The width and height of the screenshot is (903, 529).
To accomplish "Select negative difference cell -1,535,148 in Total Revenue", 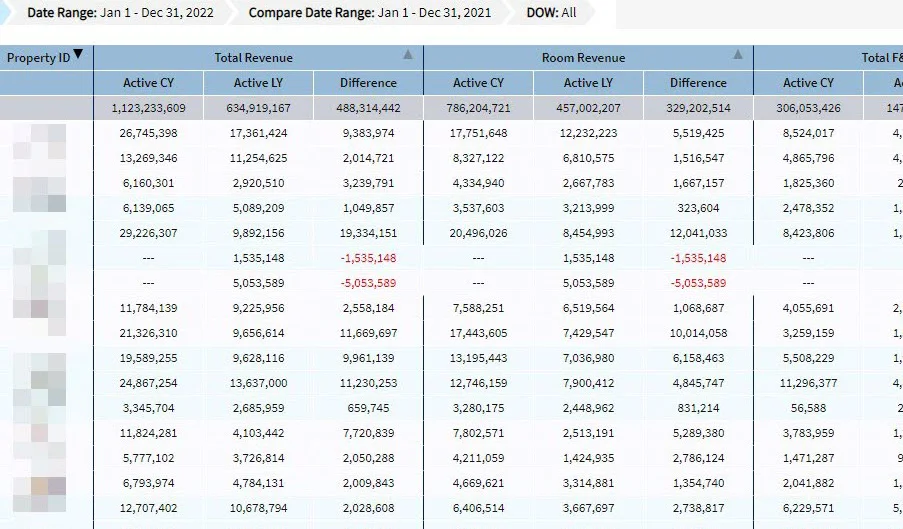I will [369, 258].
